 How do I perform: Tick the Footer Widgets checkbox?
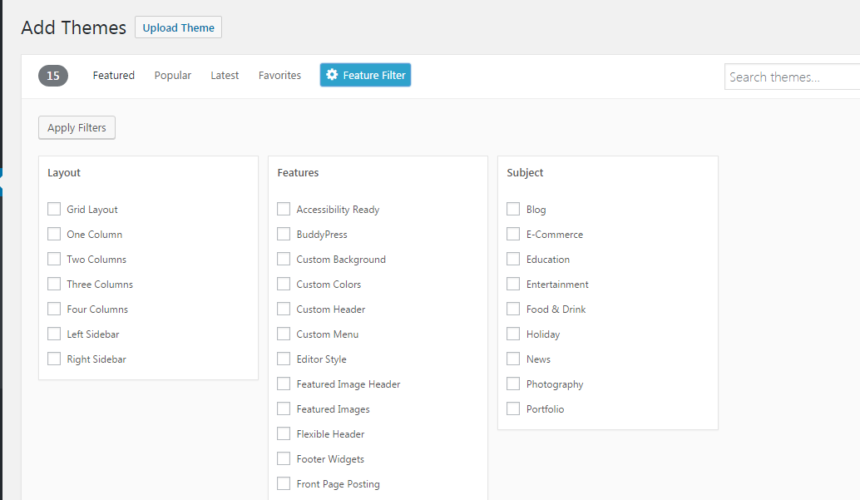[284, 459]
